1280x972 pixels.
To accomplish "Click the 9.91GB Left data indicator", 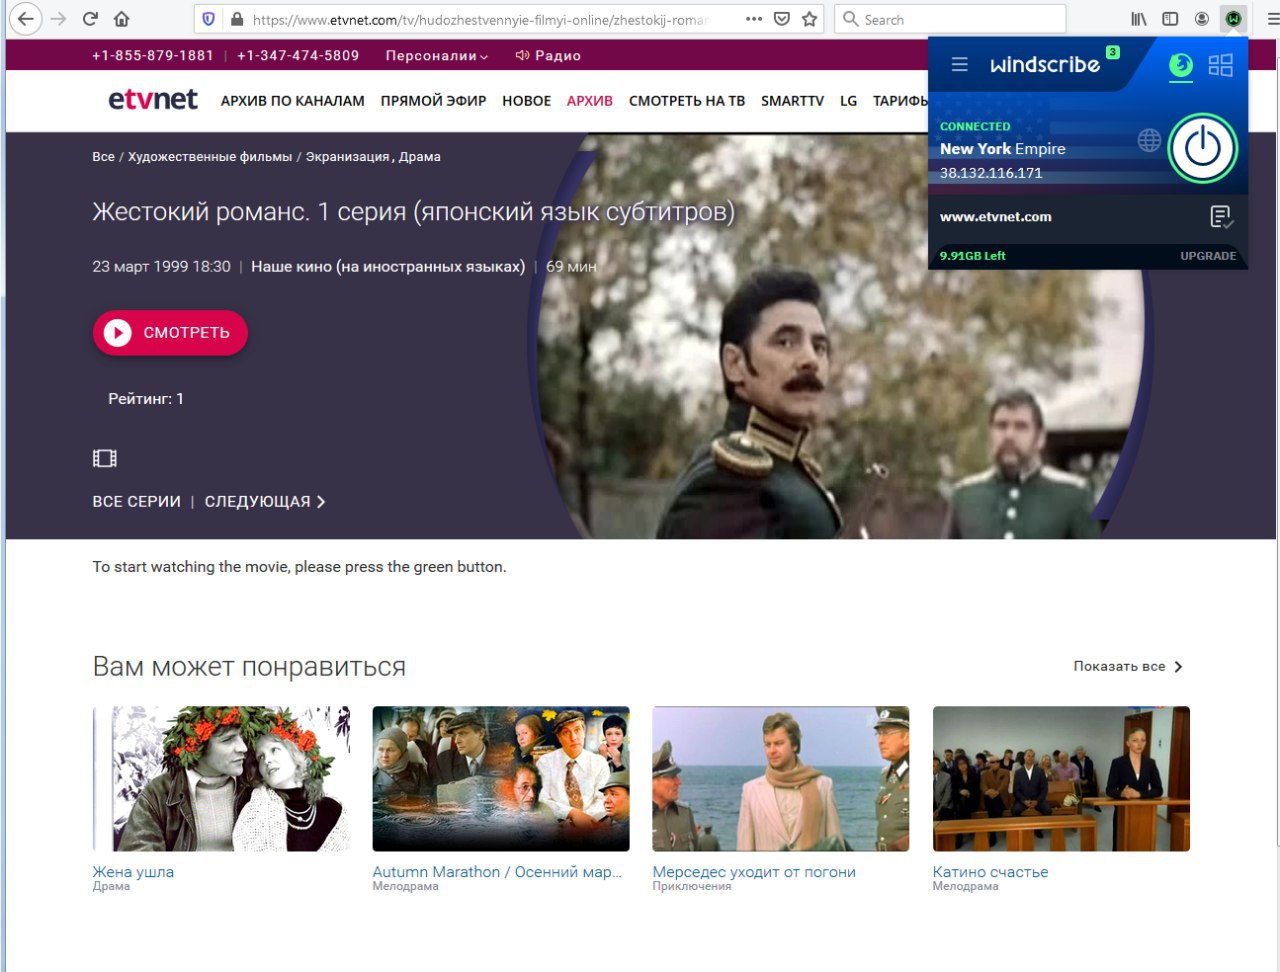I will [973, 256].
